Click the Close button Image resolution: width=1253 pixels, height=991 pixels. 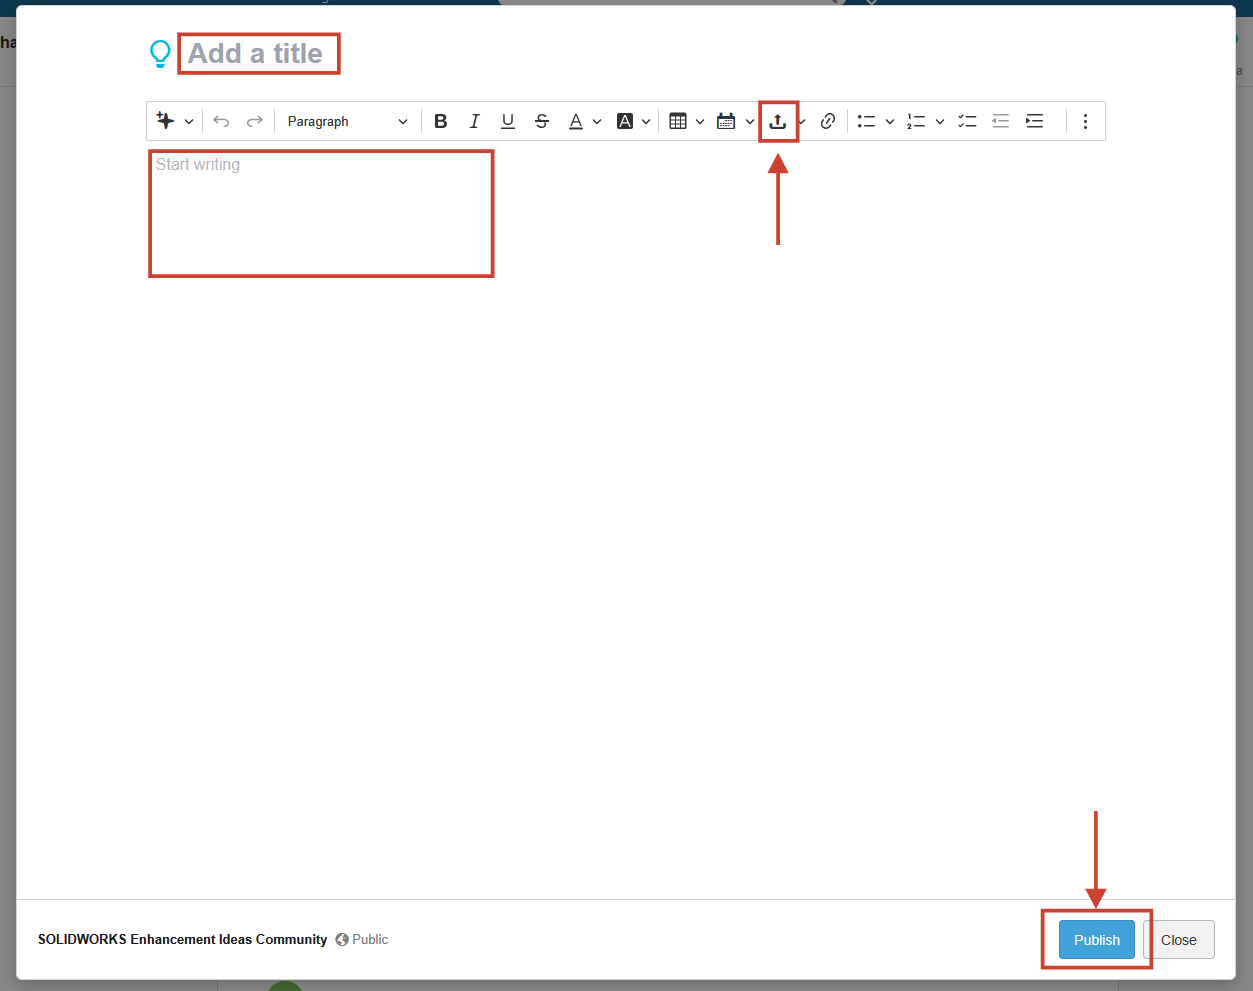[x=1179, y=940]
